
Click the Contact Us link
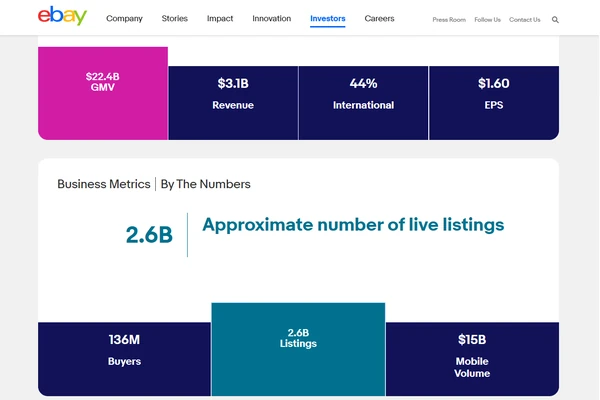click(525, 20)
